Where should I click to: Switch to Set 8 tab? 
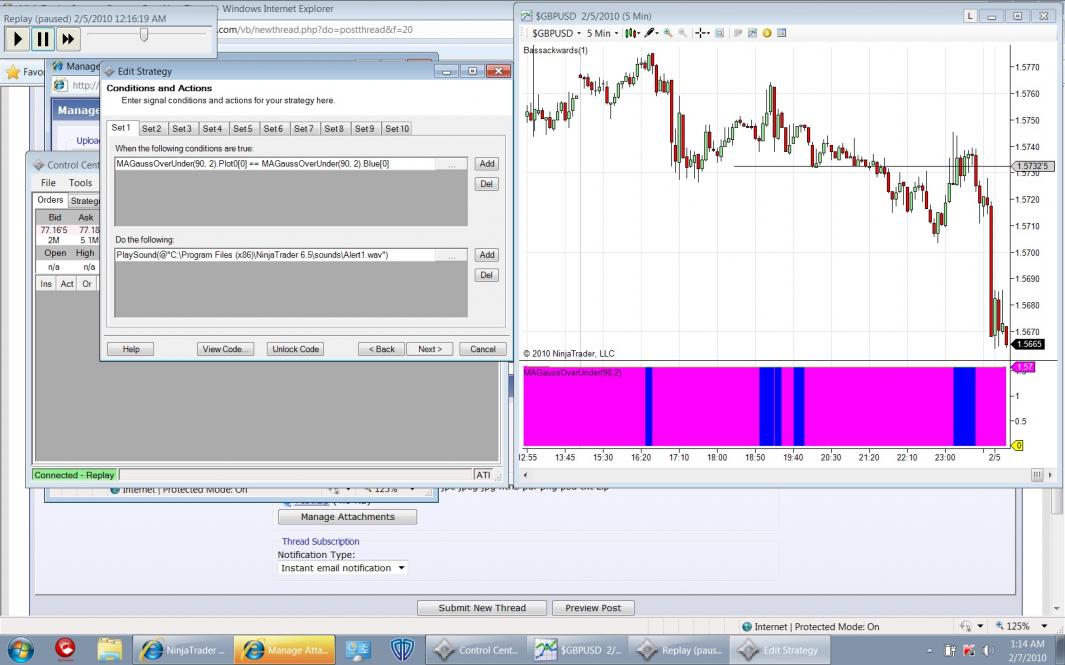pyautogui.click(x=333, y=128)
